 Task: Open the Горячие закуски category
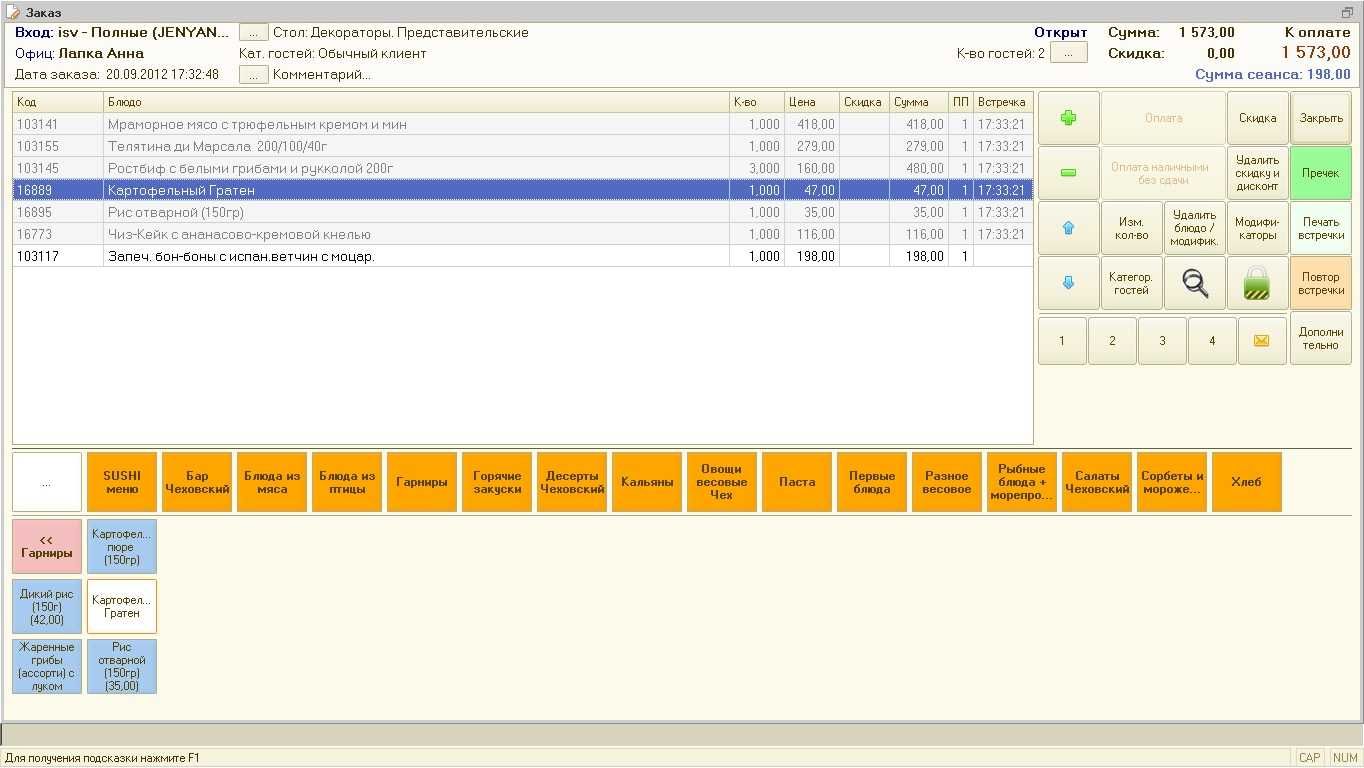497,482
